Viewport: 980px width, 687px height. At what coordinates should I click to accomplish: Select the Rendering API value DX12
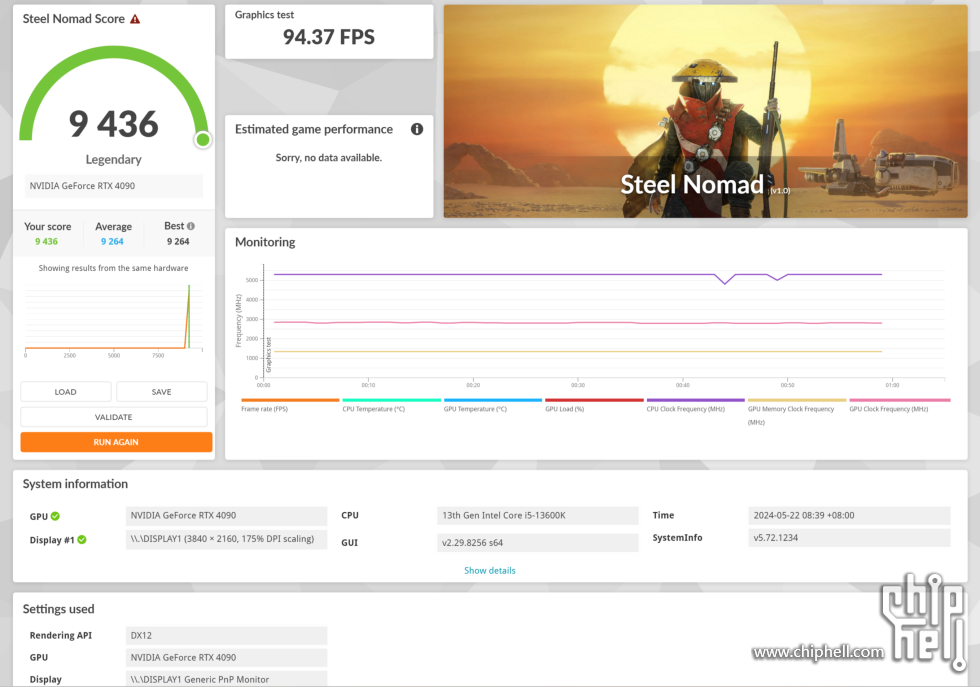[226, 635]
